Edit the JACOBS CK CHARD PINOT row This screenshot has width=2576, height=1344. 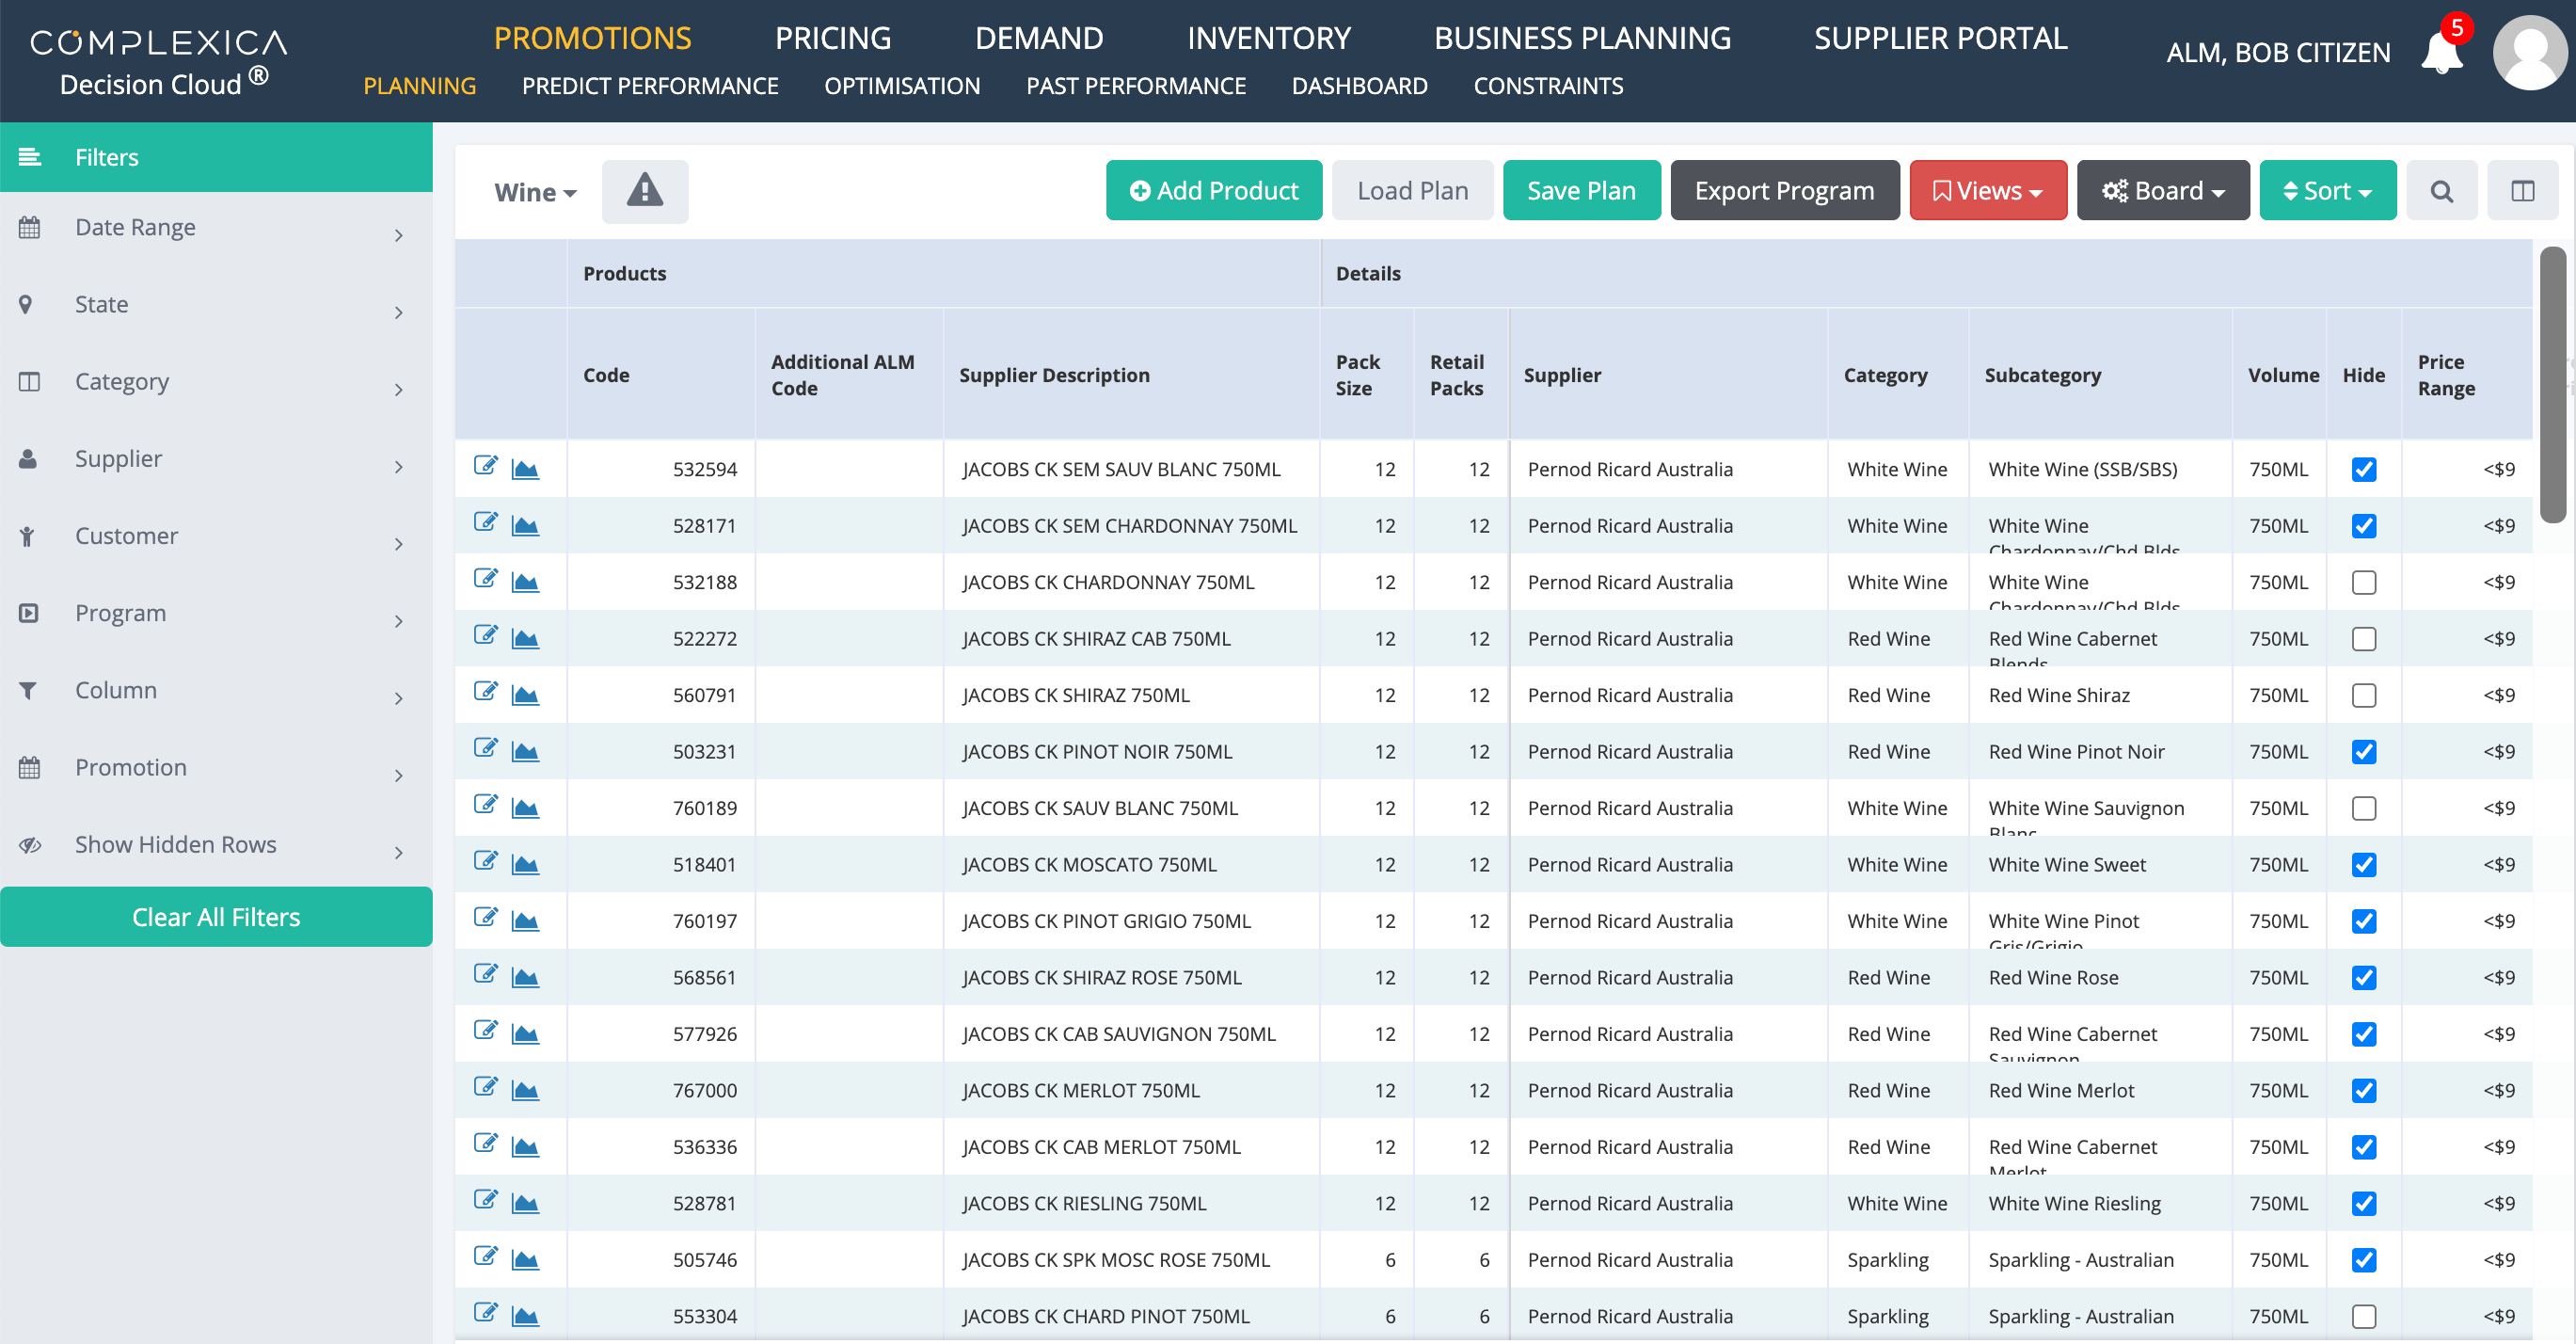tap(486, 1313)
